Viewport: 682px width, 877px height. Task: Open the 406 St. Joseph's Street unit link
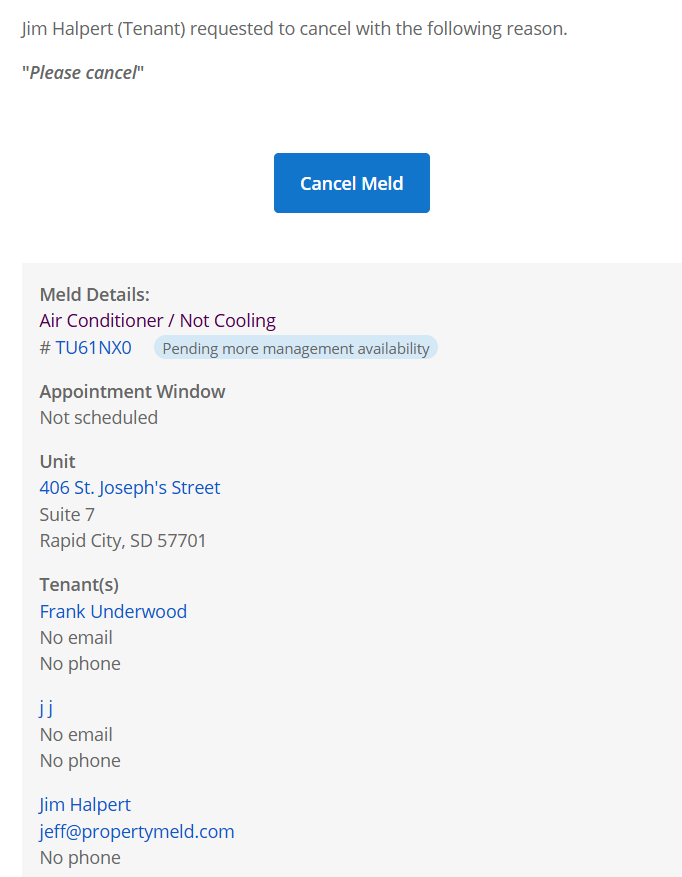pyautogui.click(x=130, y=488)
